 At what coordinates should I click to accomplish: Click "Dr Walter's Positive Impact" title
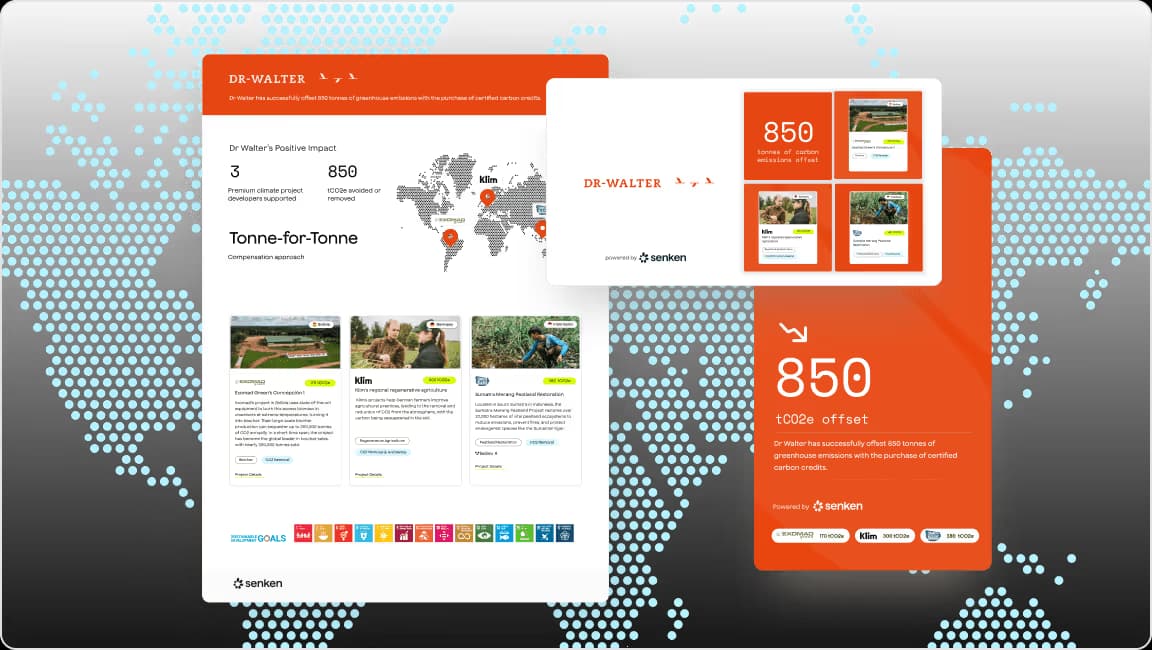click(283, 148)
